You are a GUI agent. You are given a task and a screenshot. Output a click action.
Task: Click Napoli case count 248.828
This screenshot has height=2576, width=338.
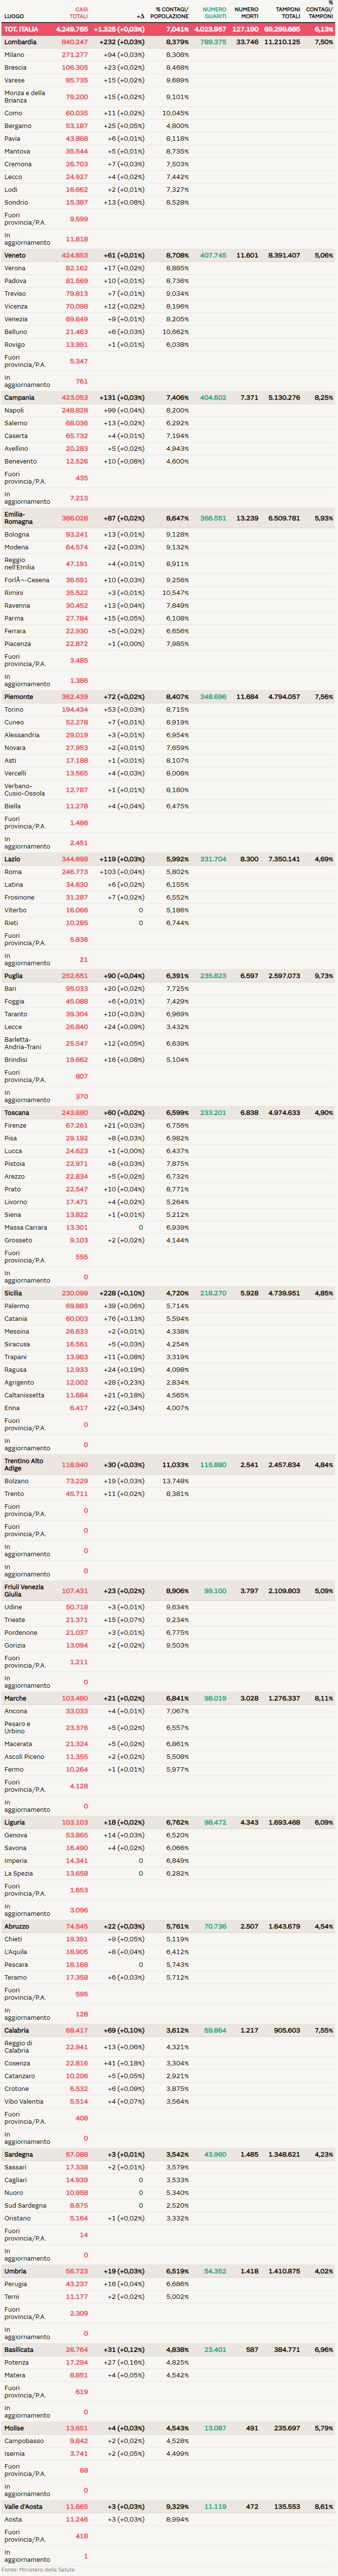click(x=75, y=410)
